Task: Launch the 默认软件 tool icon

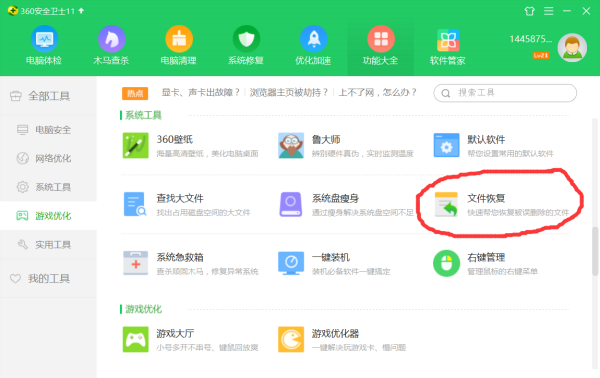Action: click(446, 145)
